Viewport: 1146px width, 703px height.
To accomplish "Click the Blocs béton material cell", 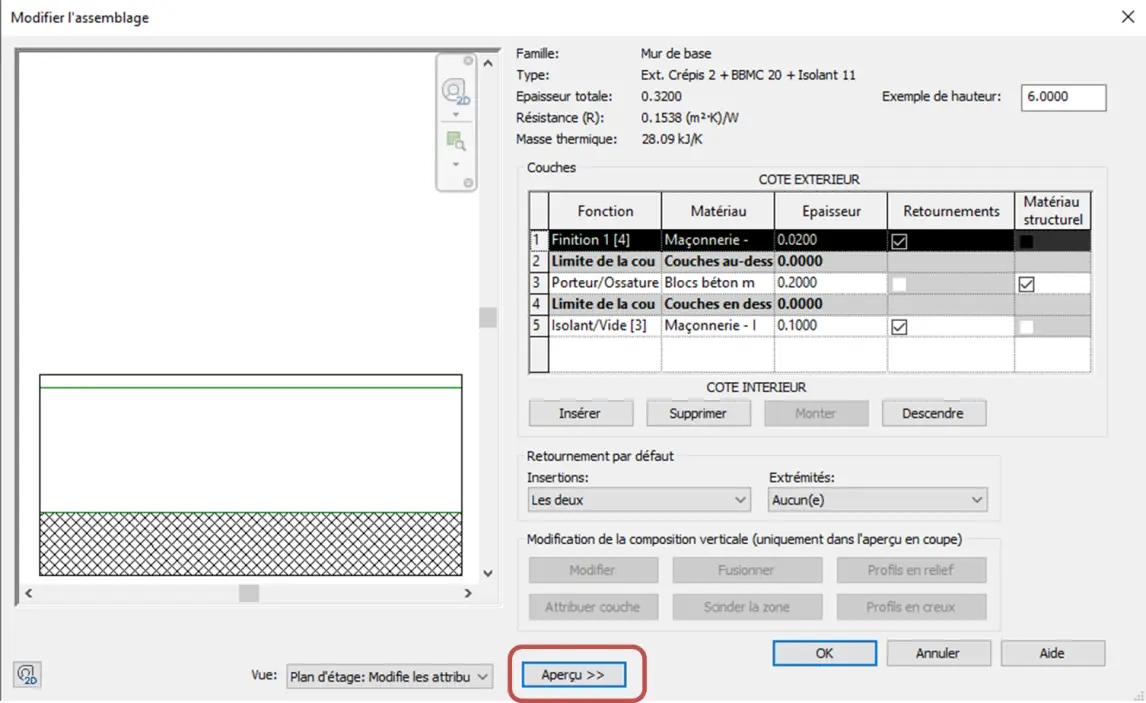I will point(718,283).
